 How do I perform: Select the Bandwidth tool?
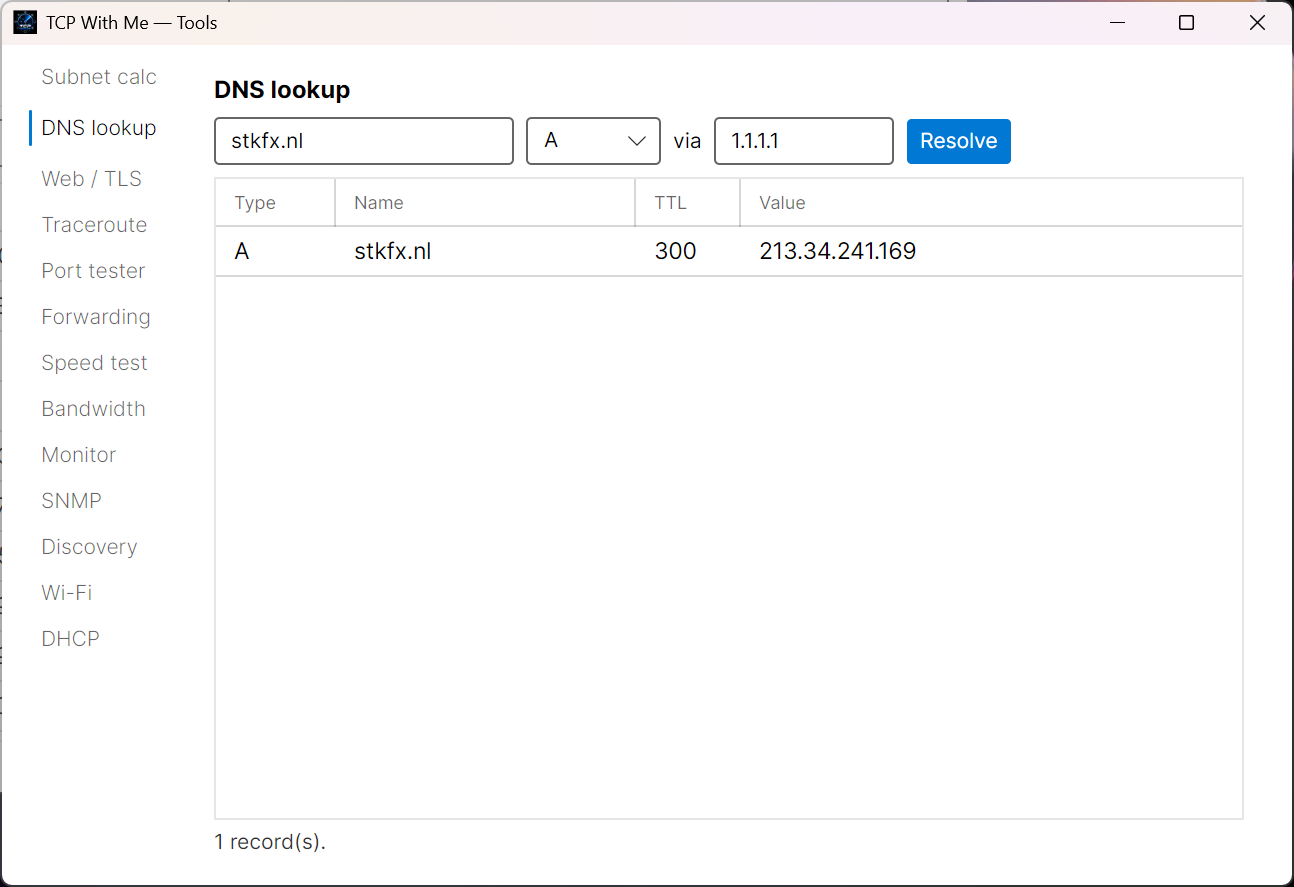pos(93,409)
